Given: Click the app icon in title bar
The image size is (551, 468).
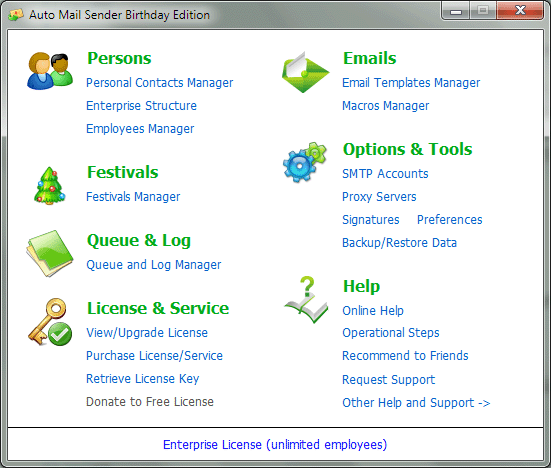Looking at the screenshot, I should point(16,15).
